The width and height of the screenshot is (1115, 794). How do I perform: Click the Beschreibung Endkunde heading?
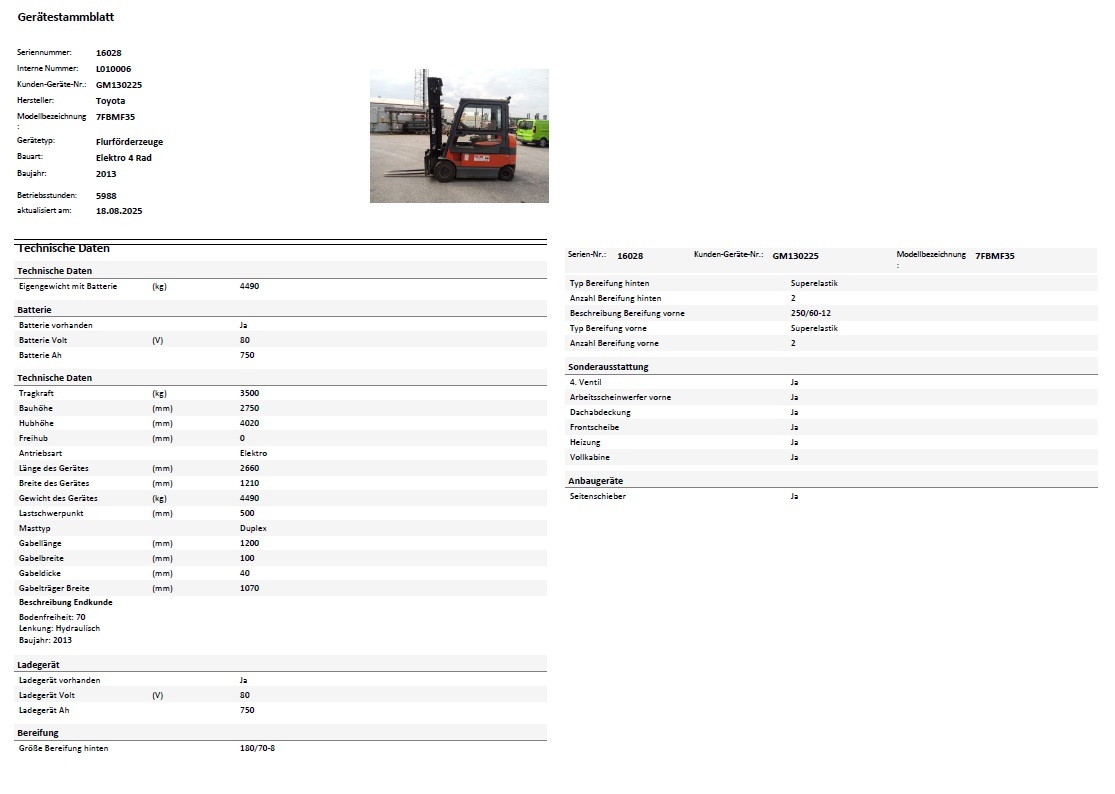(x=66, y=603)
